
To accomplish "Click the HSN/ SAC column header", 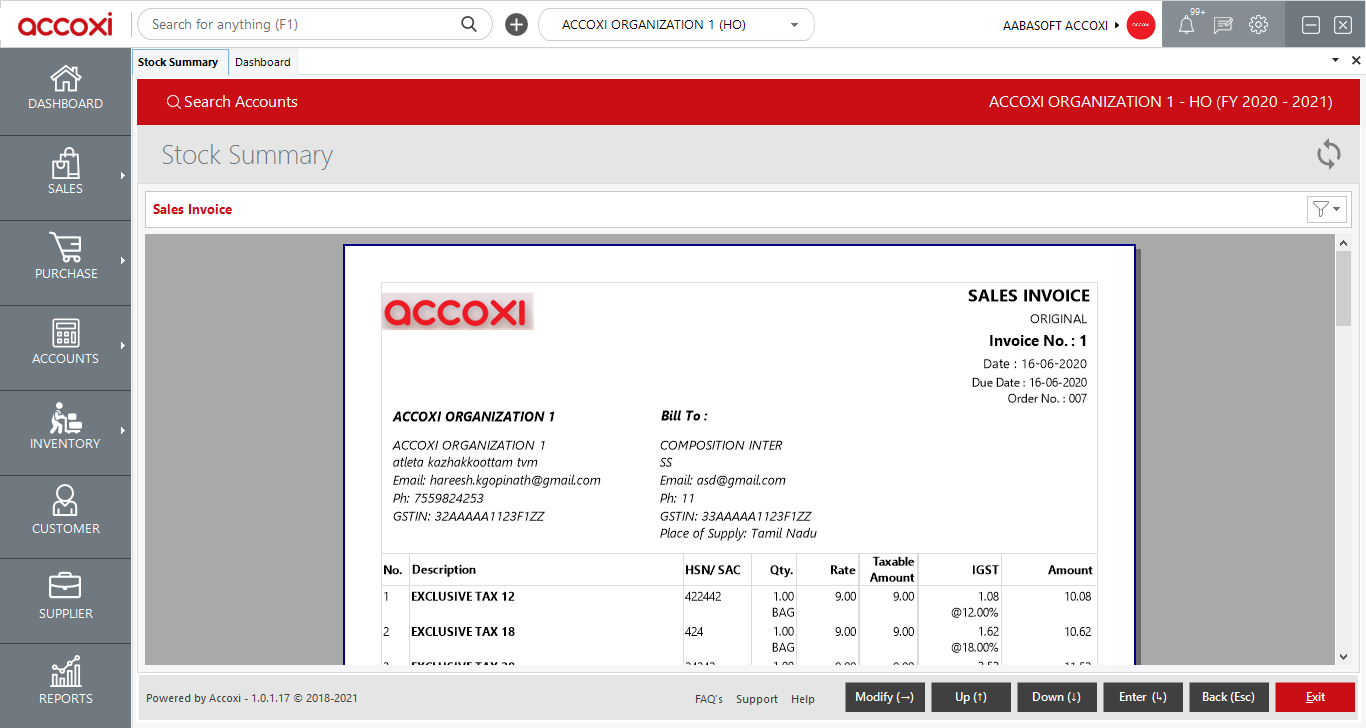I will click(712, 570).
